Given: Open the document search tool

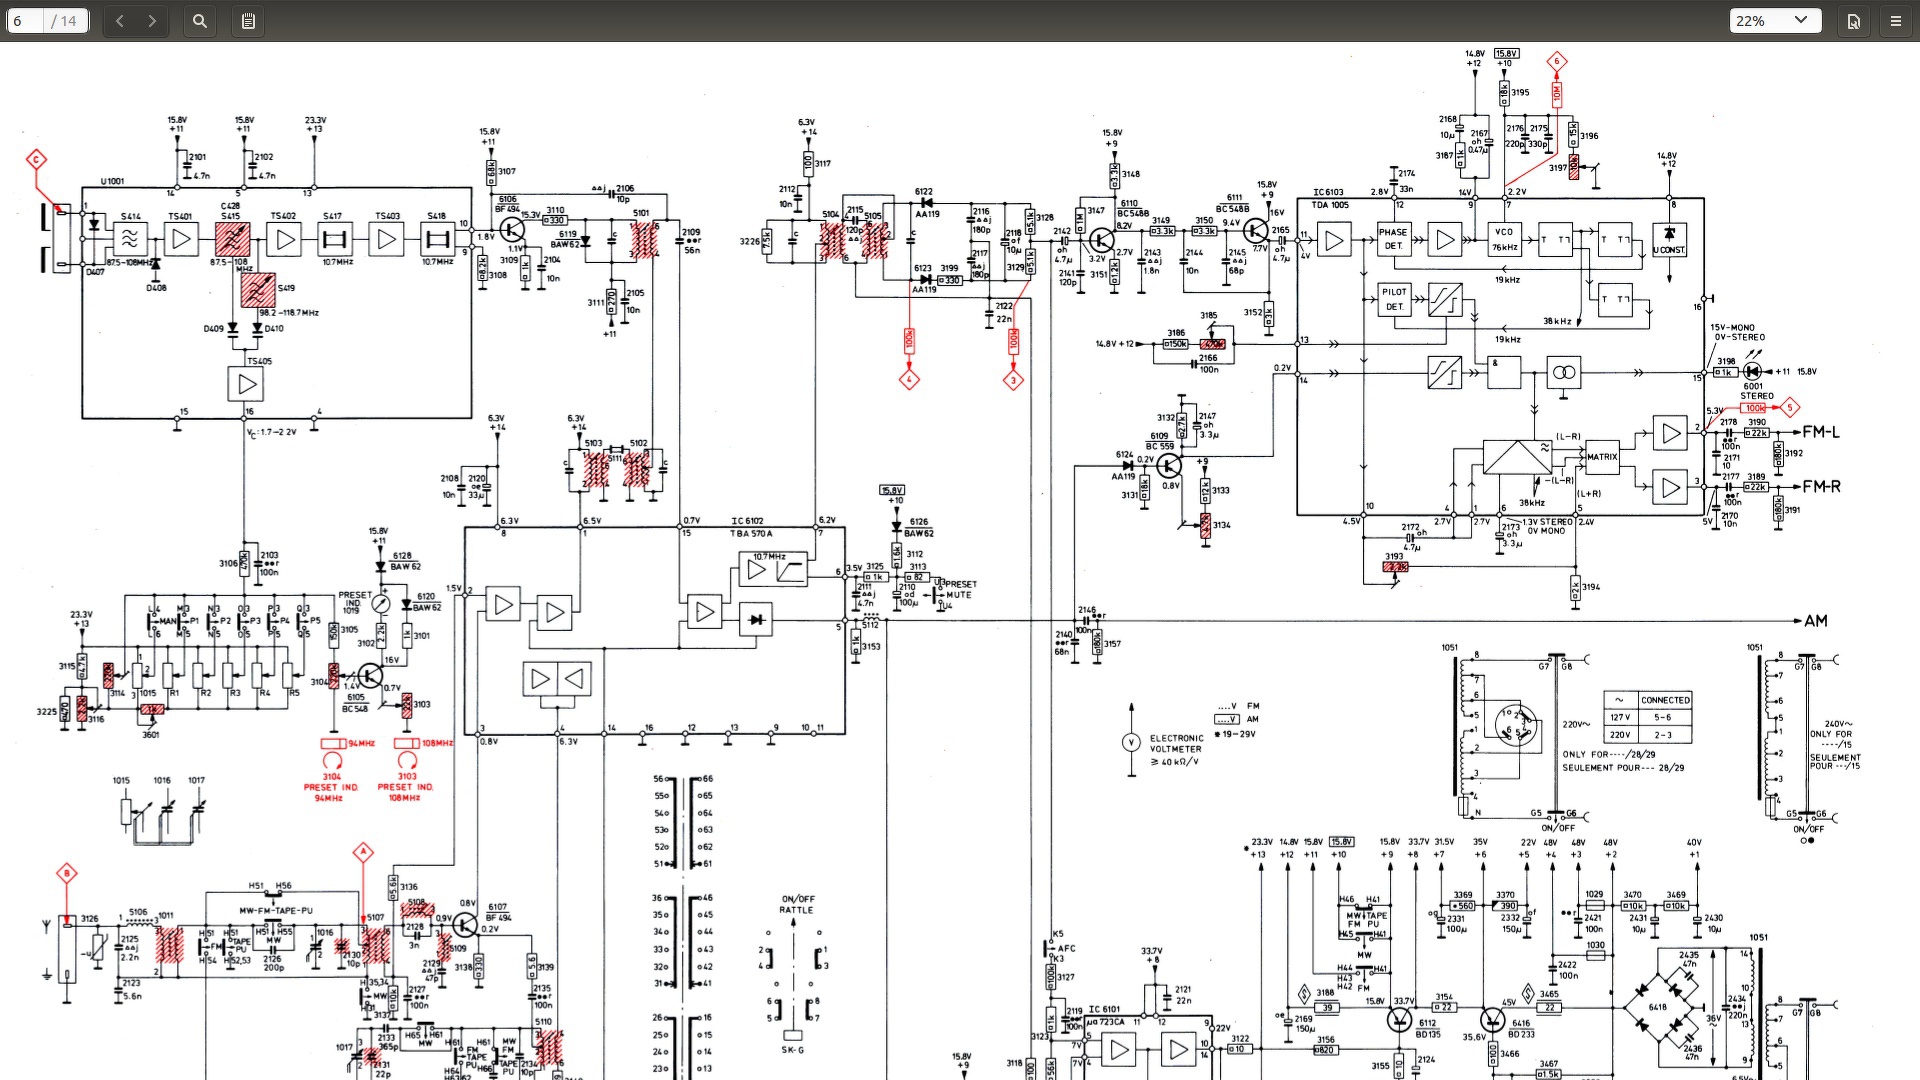Looking at the screenshot, I should 200,21.
